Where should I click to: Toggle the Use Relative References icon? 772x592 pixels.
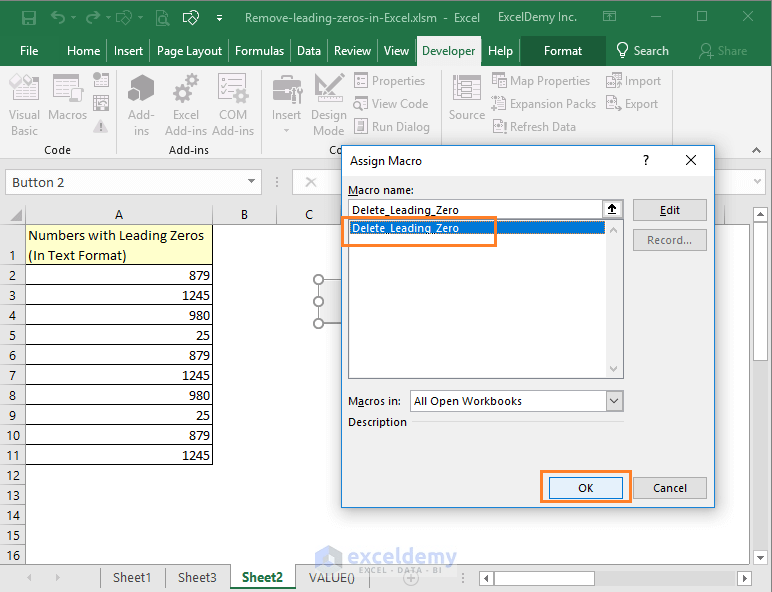click(101, 103)
